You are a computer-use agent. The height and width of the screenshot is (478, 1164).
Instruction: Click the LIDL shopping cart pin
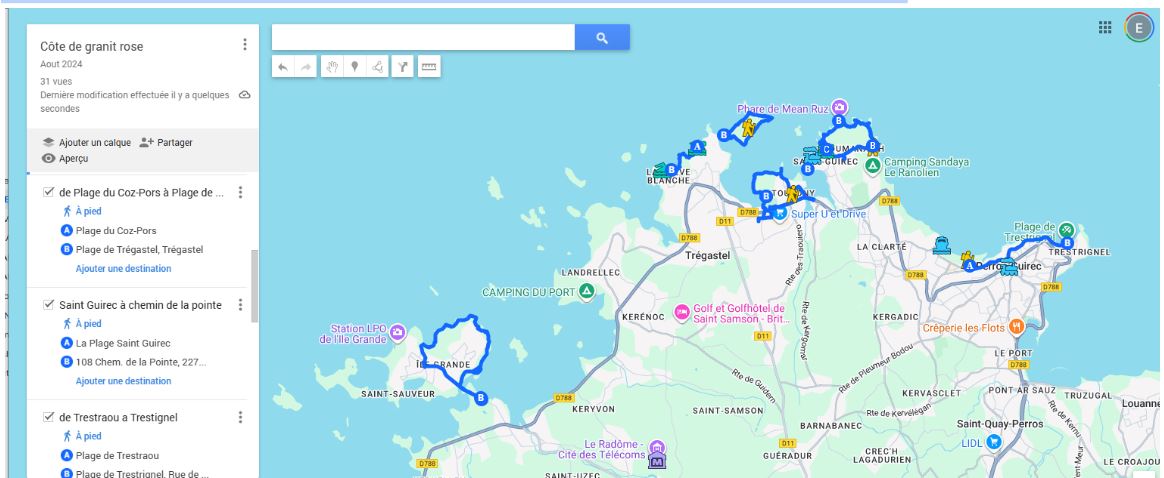click(x=993, y=442)
